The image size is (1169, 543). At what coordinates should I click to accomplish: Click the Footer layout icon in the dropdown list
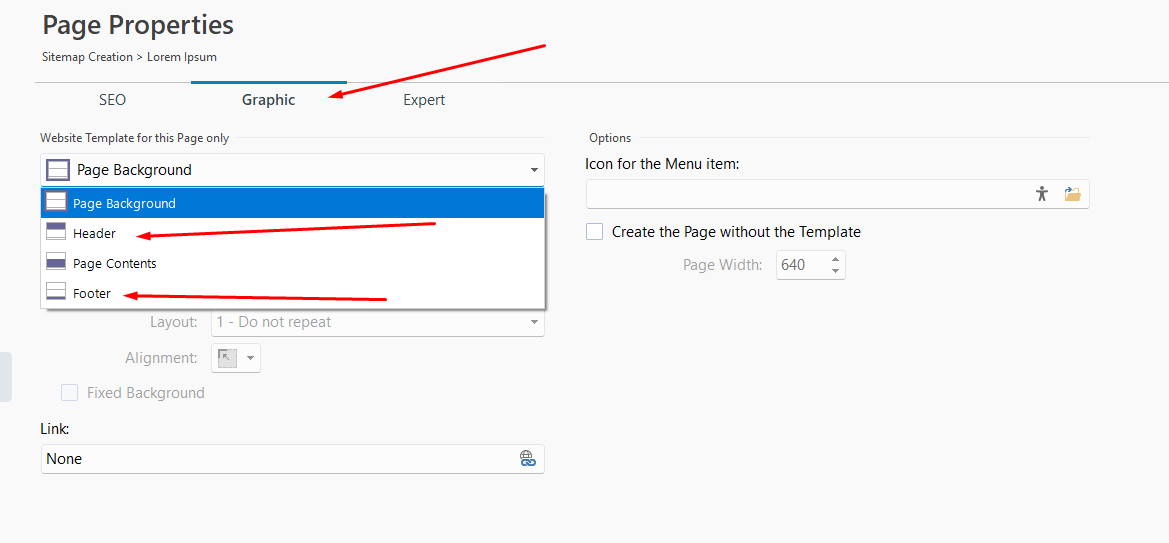pyautogui.click(x=56, y=293)
